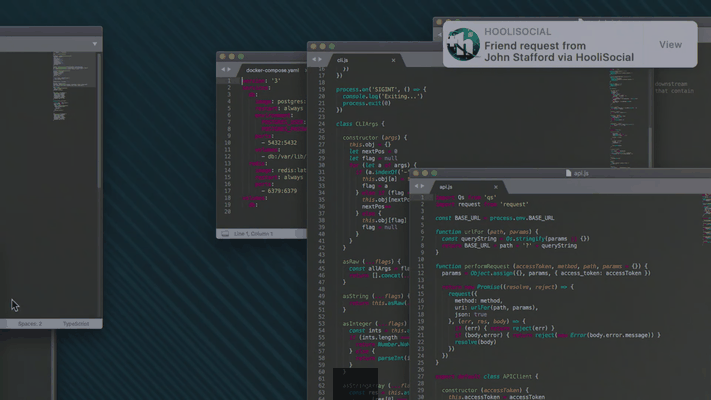Click 'function urlFor (path, params)' line
The image size is (711, 400).
(x=487, y=232)
